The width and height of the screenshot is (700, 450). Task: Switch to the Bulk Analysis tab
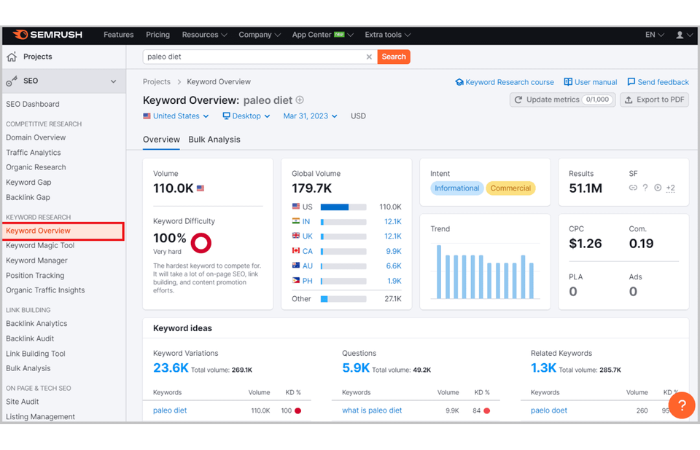214,140
